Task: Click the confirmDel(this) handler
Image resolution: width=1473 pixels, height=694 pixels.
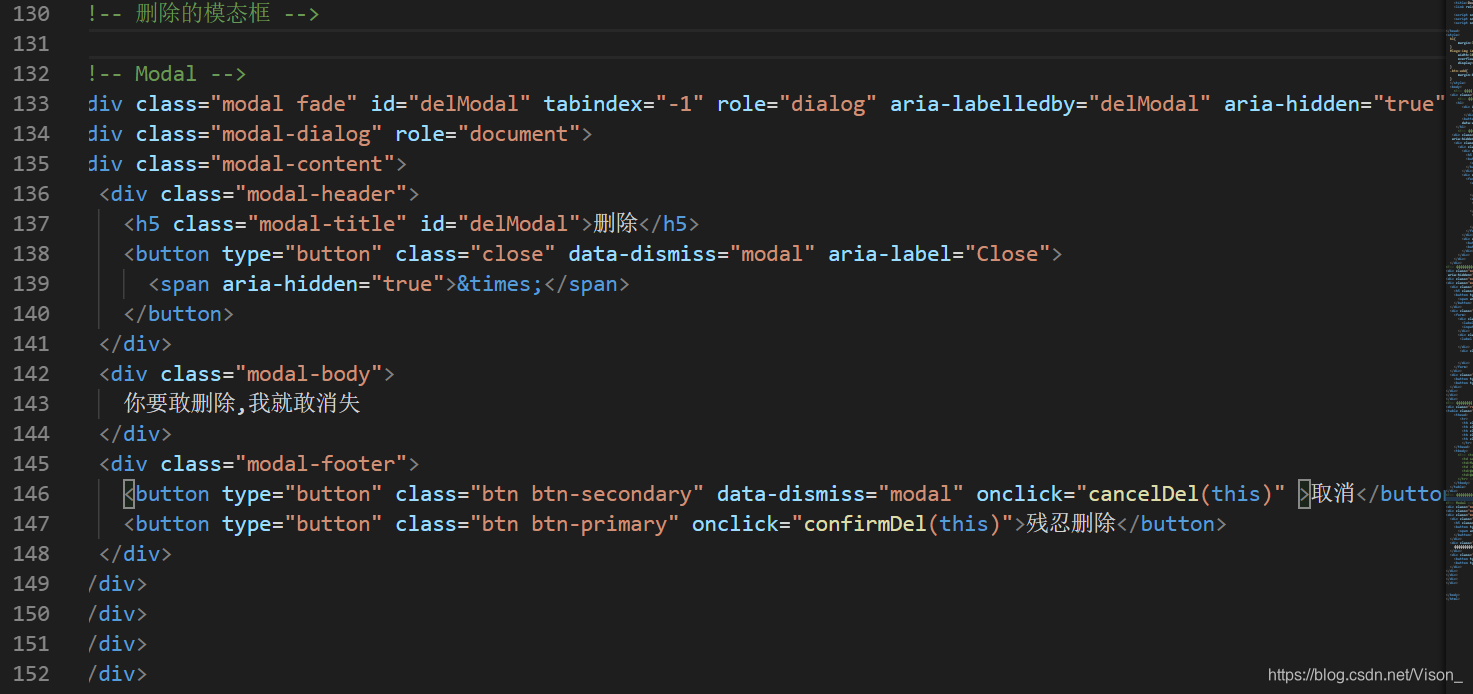Action: 903,524
